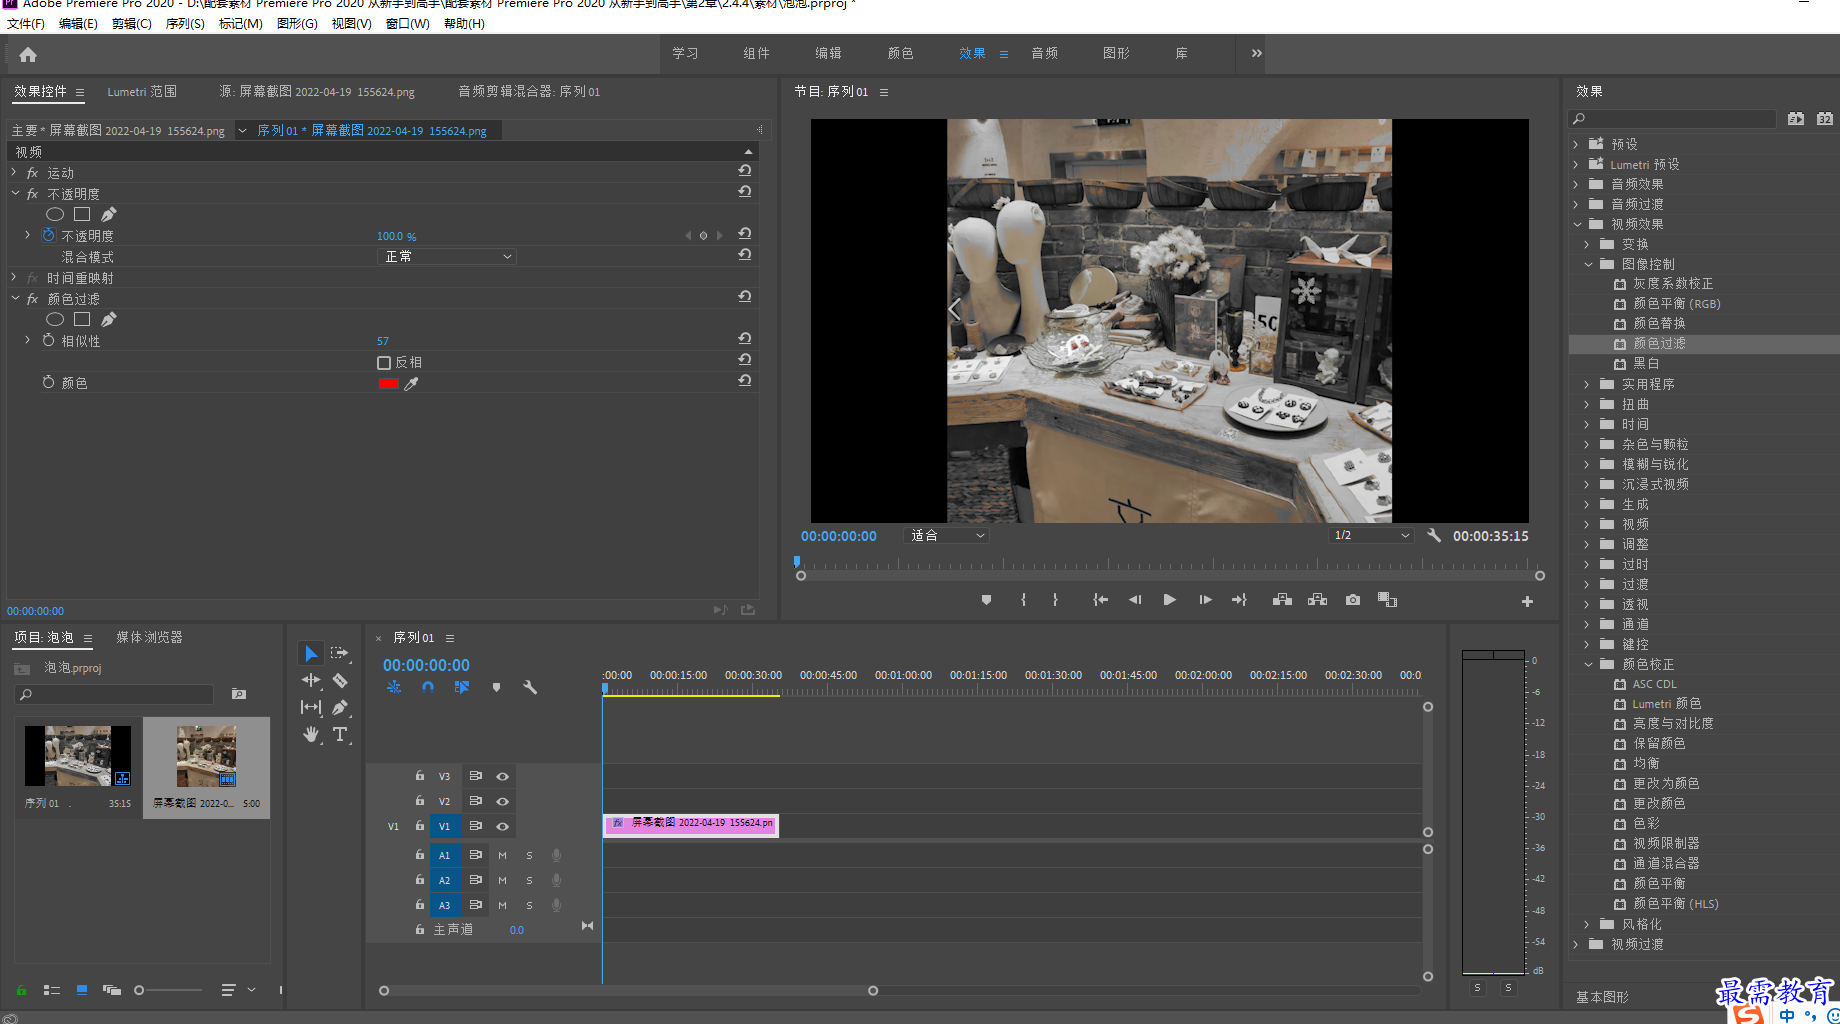Switch to 媒体浏览器 tab
The image size is (1840, 1024).
click(x=149, y=637)
